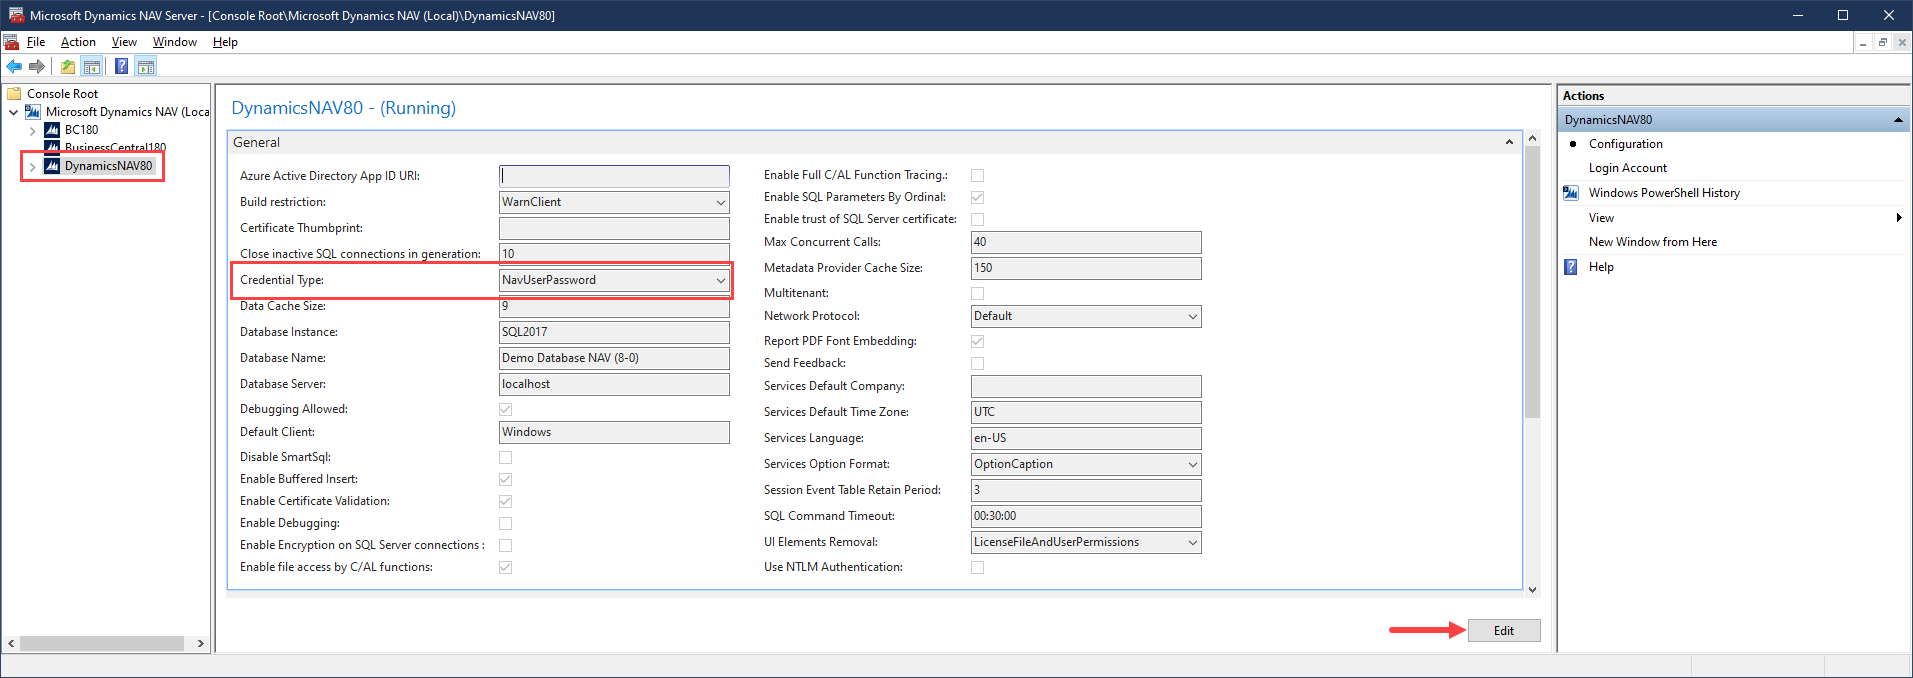
Task: Toggle Enable file access by C/AL functions
Action: tap(505, 567)
